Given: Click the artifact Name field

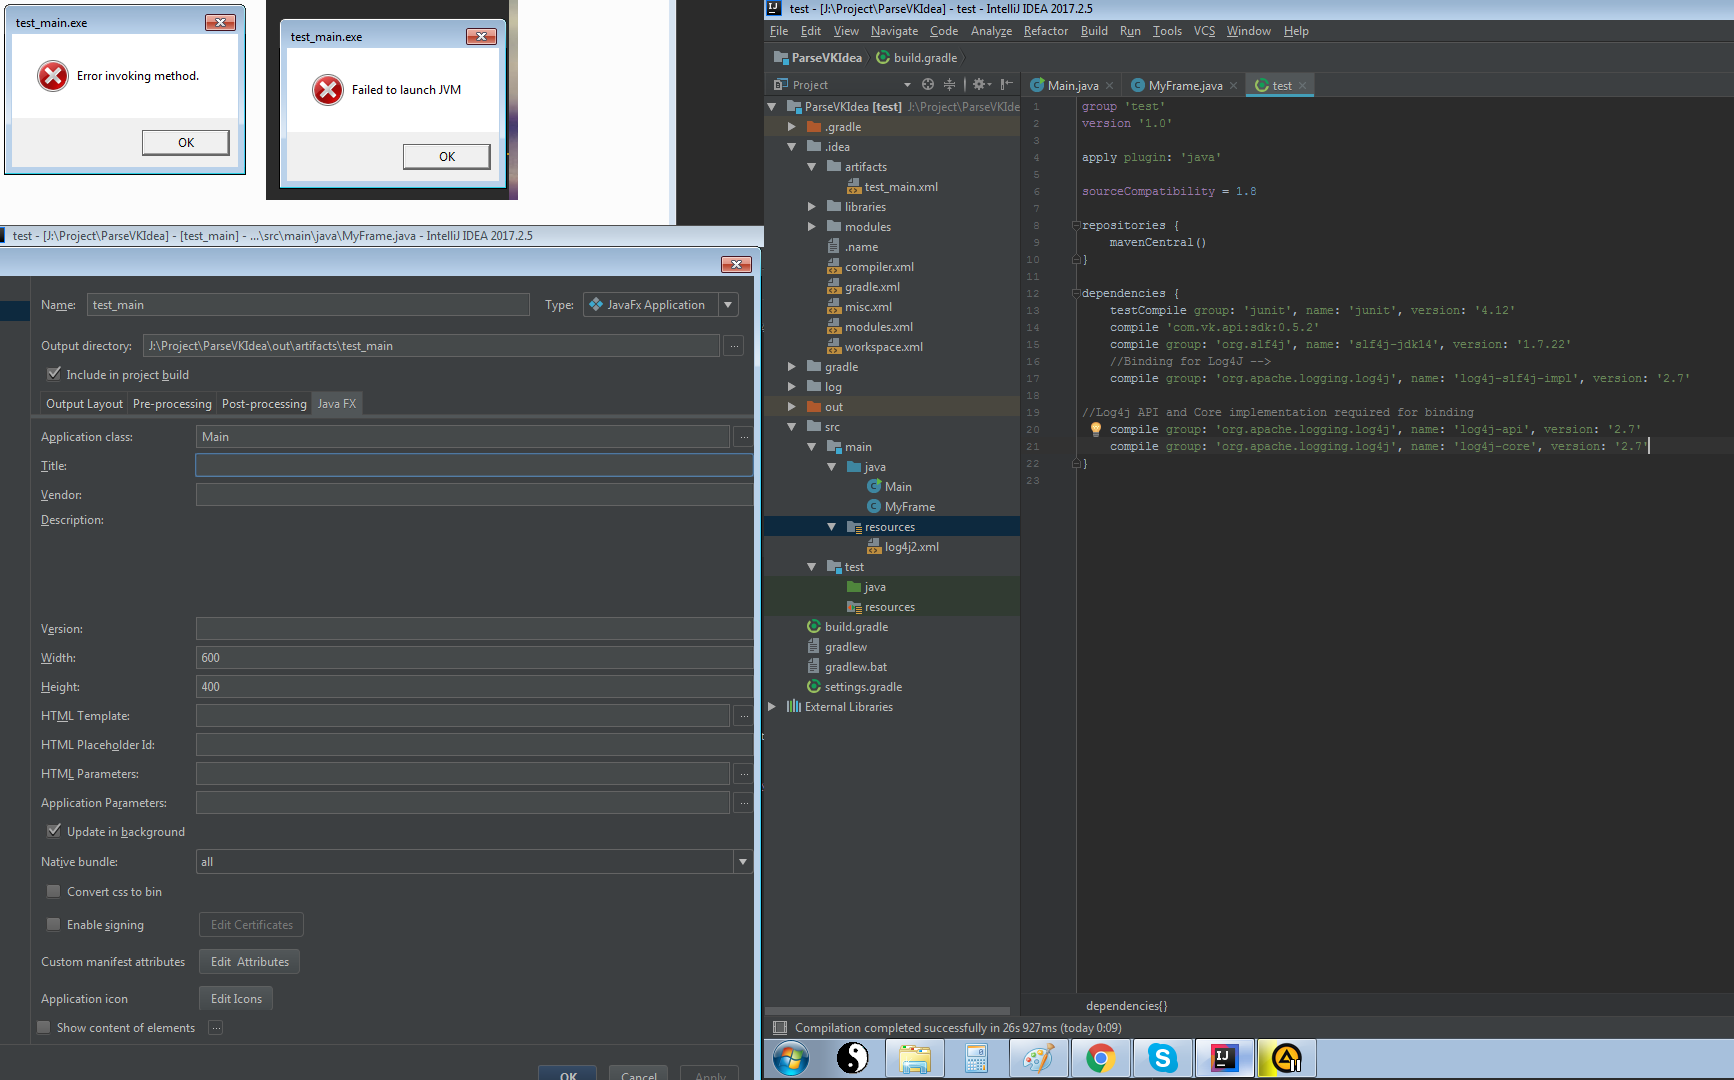Looking at the screenshot, I should coord(308,305).
